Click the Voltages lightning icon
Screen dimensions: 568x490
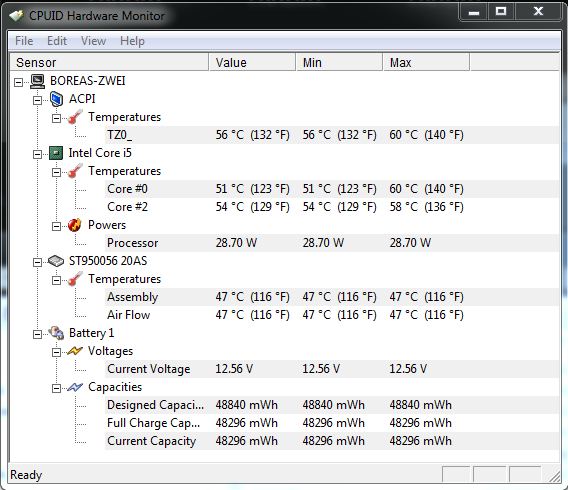[x=75, y=351]
